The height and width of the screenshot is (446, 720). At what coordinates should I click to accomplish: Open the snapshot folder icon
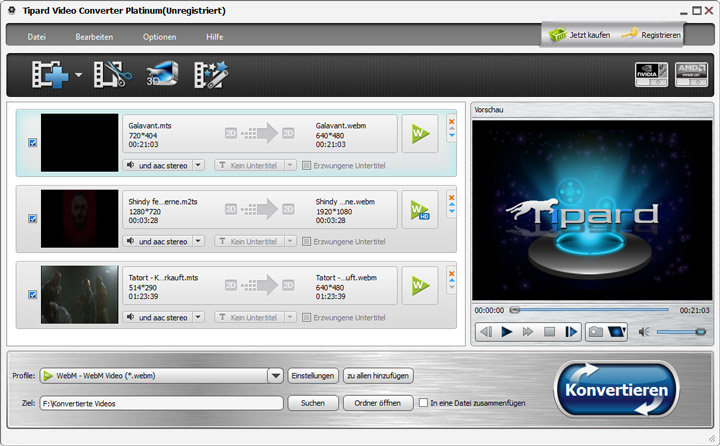617,332
